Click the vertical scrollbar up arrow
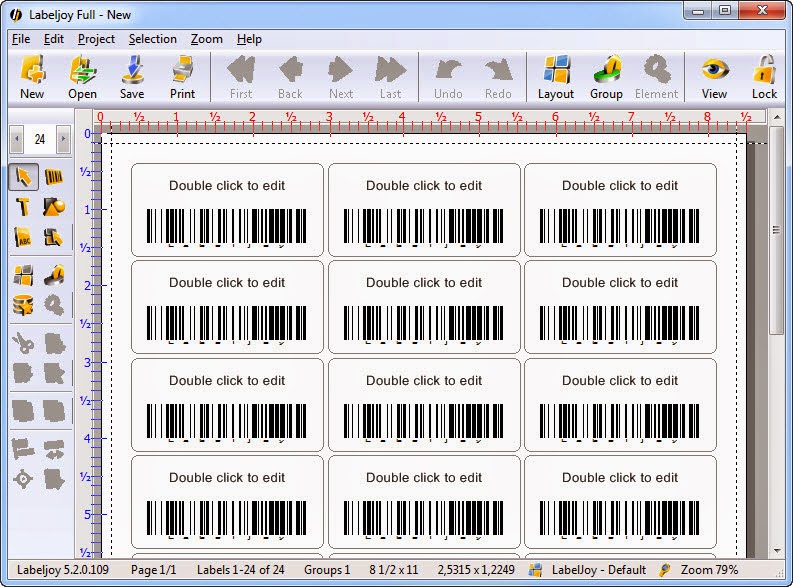This screenshot has height=587, width=793. tap(777, 117)
